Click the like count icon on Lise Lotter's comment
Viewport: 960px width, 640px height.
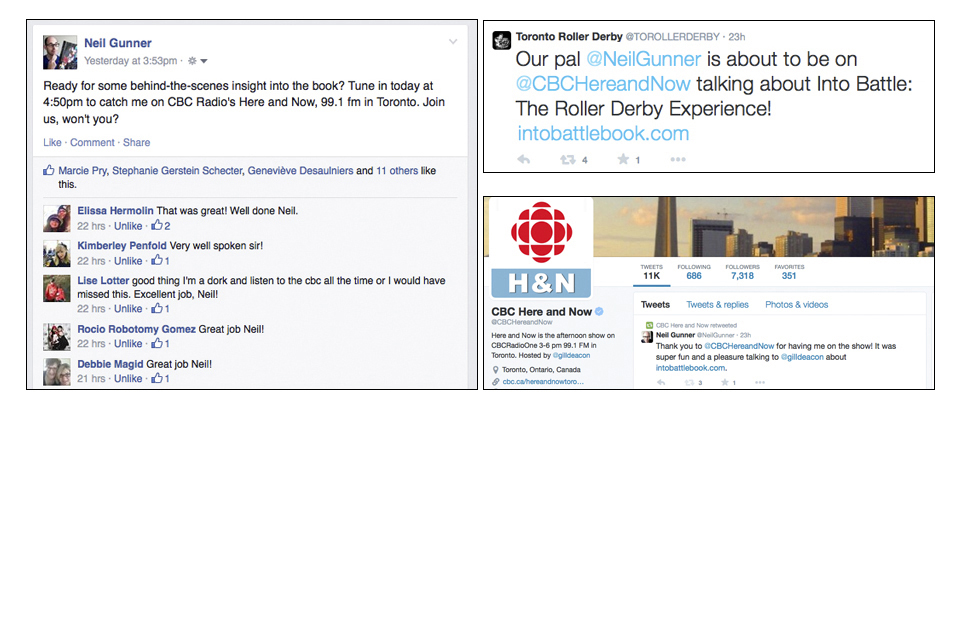pyautogui.click(x=160, y=308)
